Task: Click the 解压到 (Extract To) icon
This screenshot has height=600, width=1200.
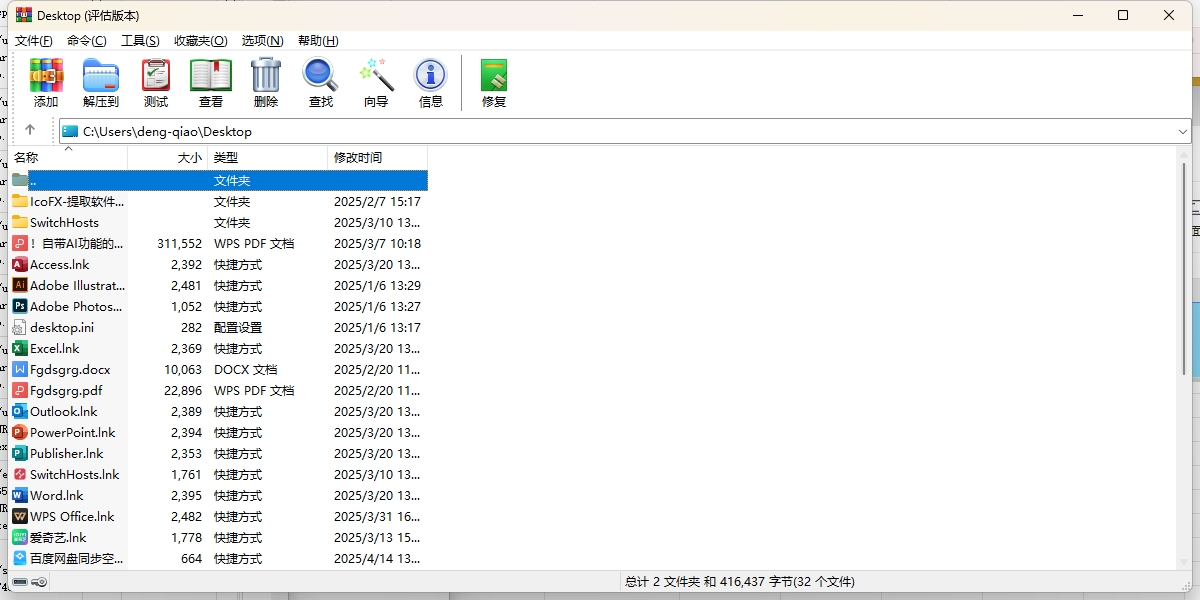Action: point(100,82)
